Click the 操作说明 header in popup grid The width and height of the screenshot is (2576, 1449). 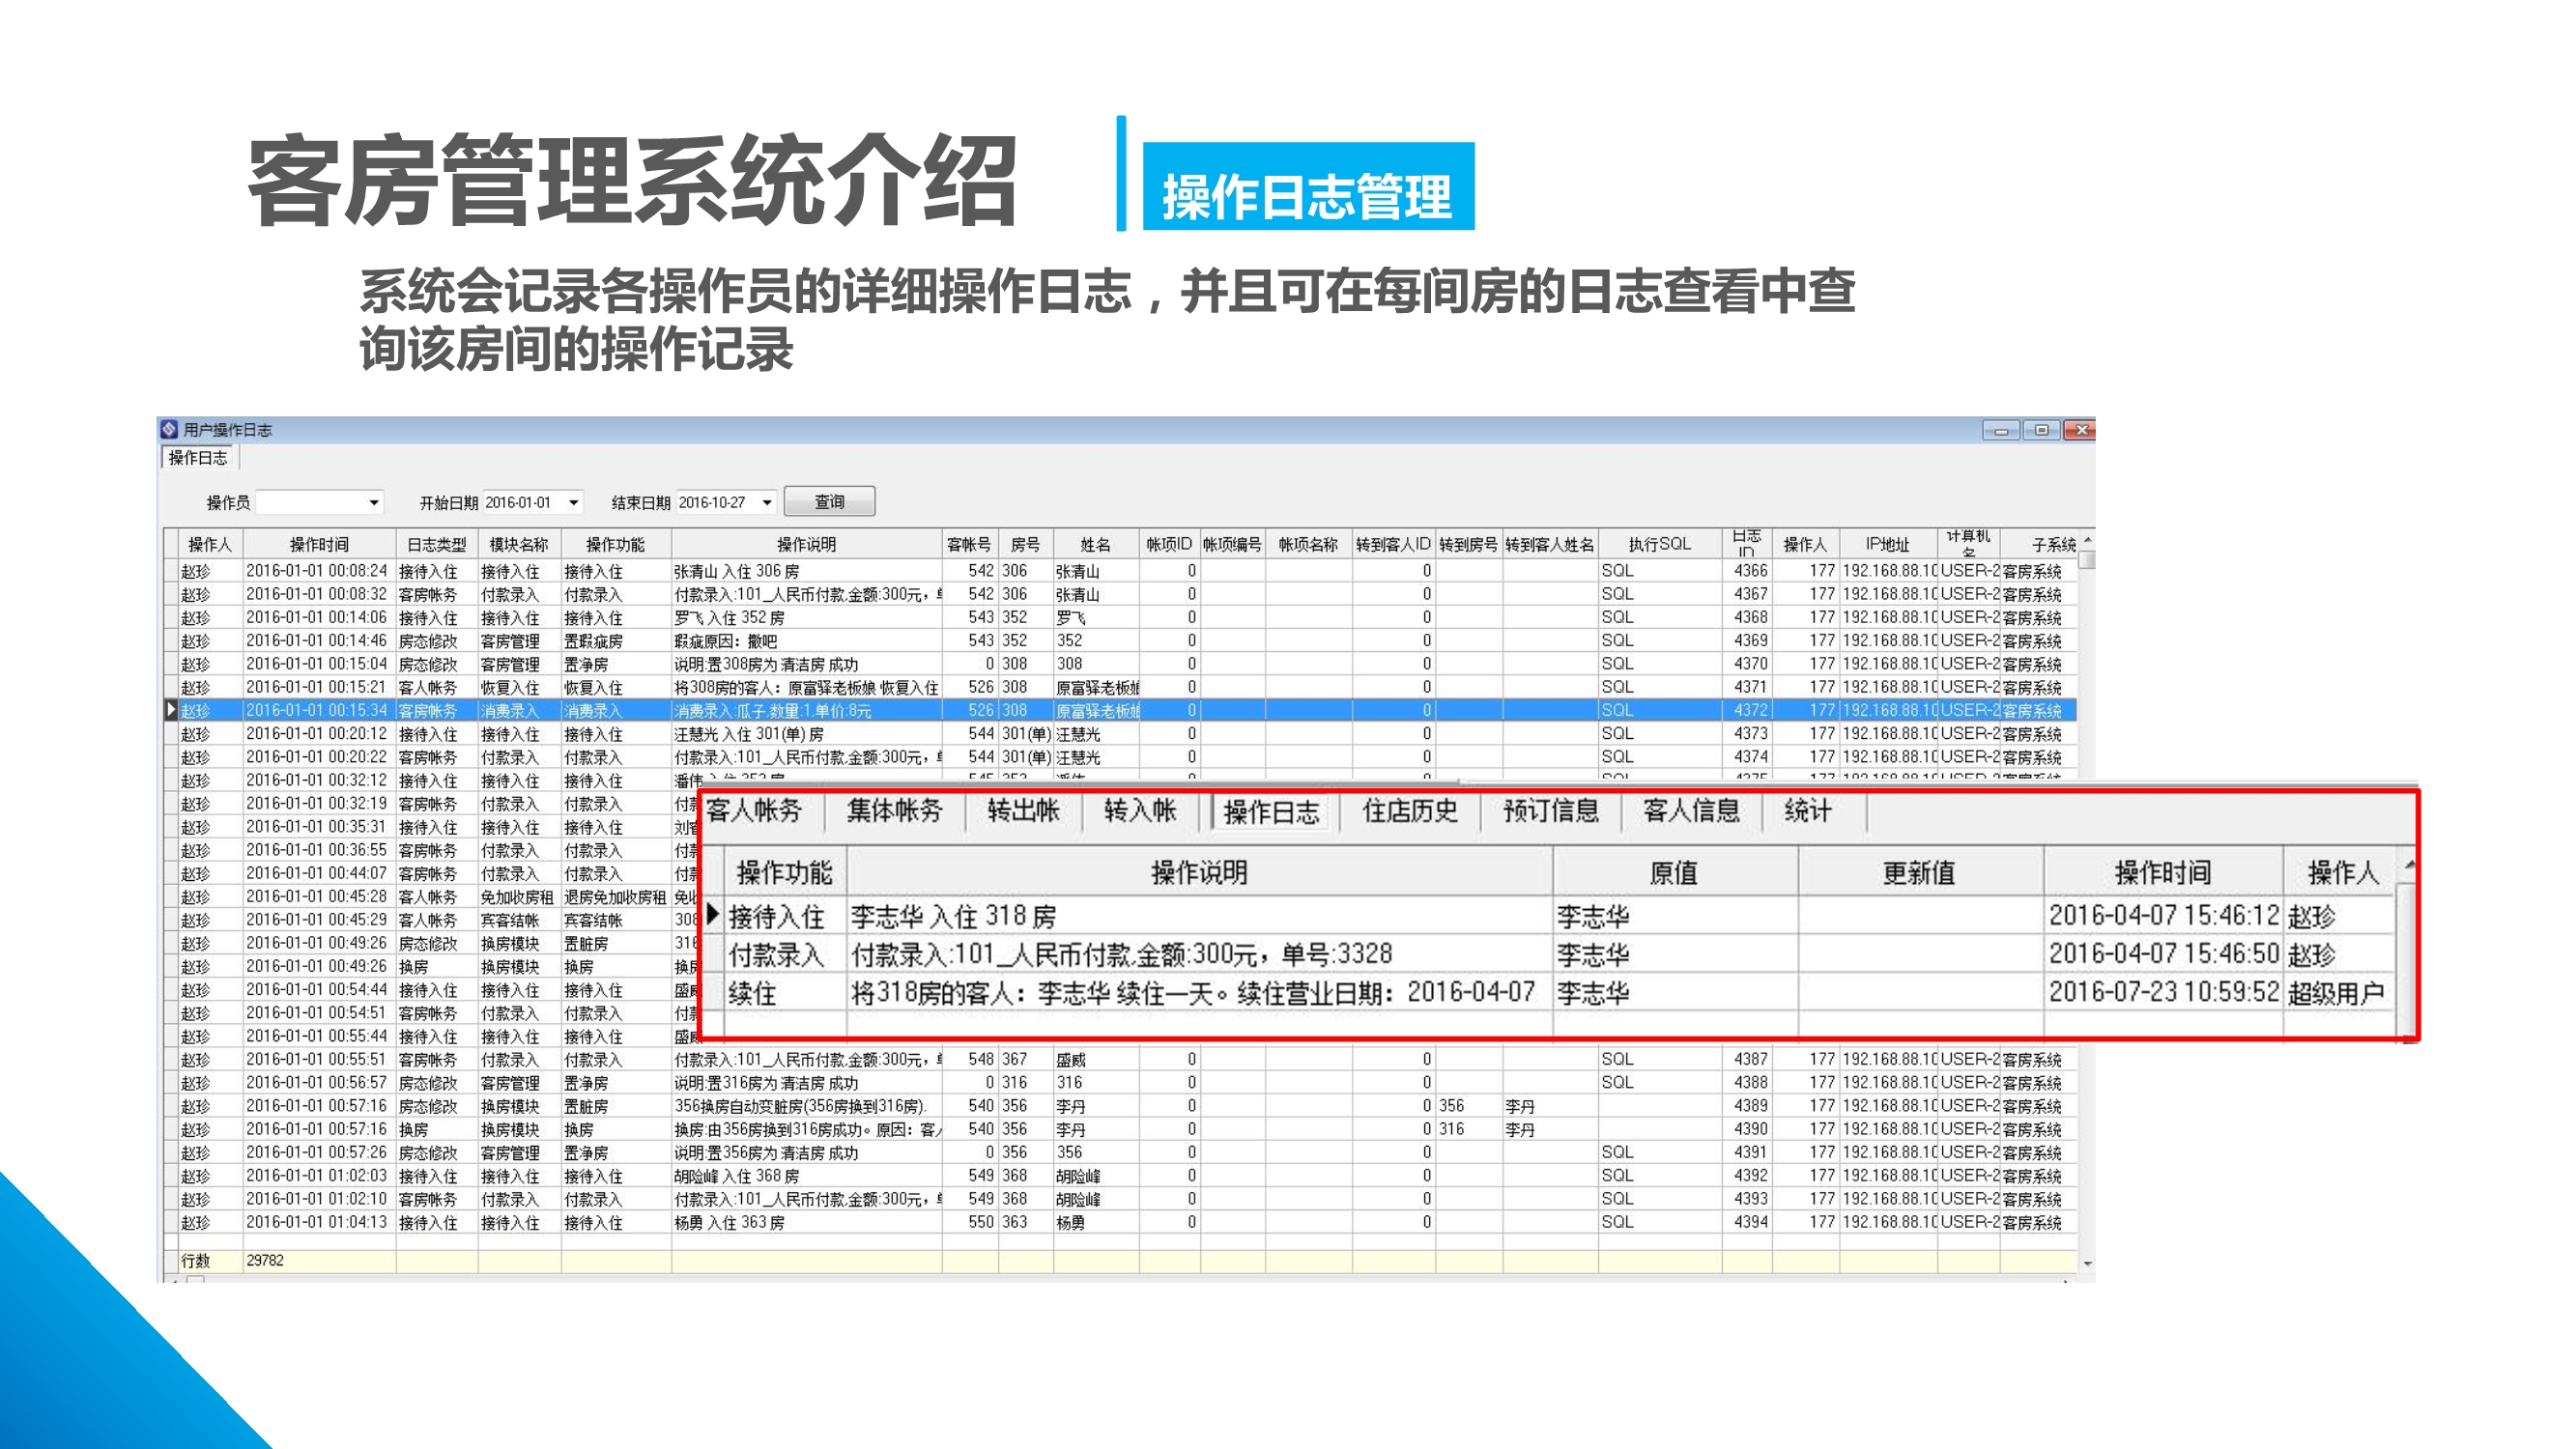pyautogui.click(x=1198, y=872)
